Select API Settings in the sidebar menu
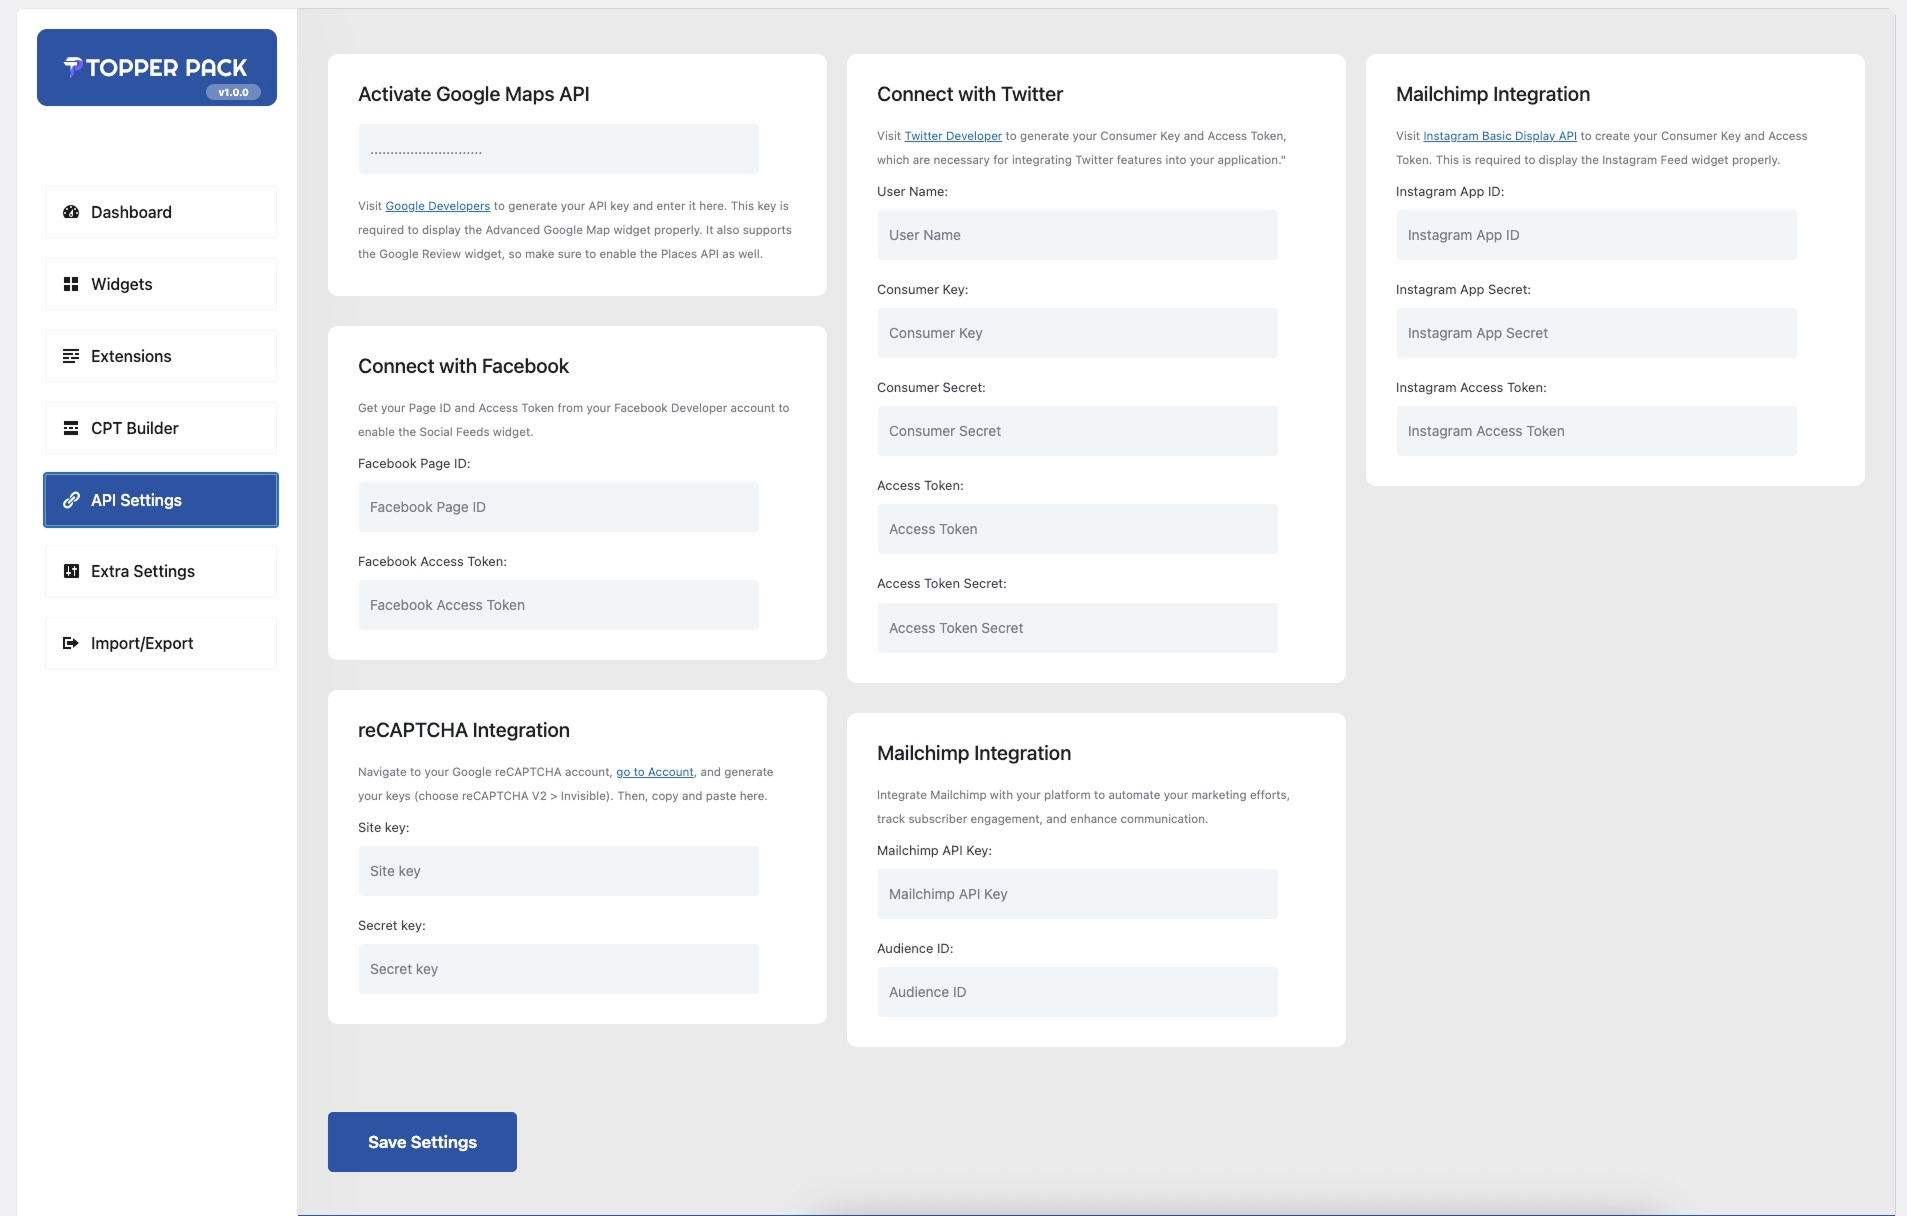Image resolution: width=1907 pixels, height=1216 pixels. [135, 500]
